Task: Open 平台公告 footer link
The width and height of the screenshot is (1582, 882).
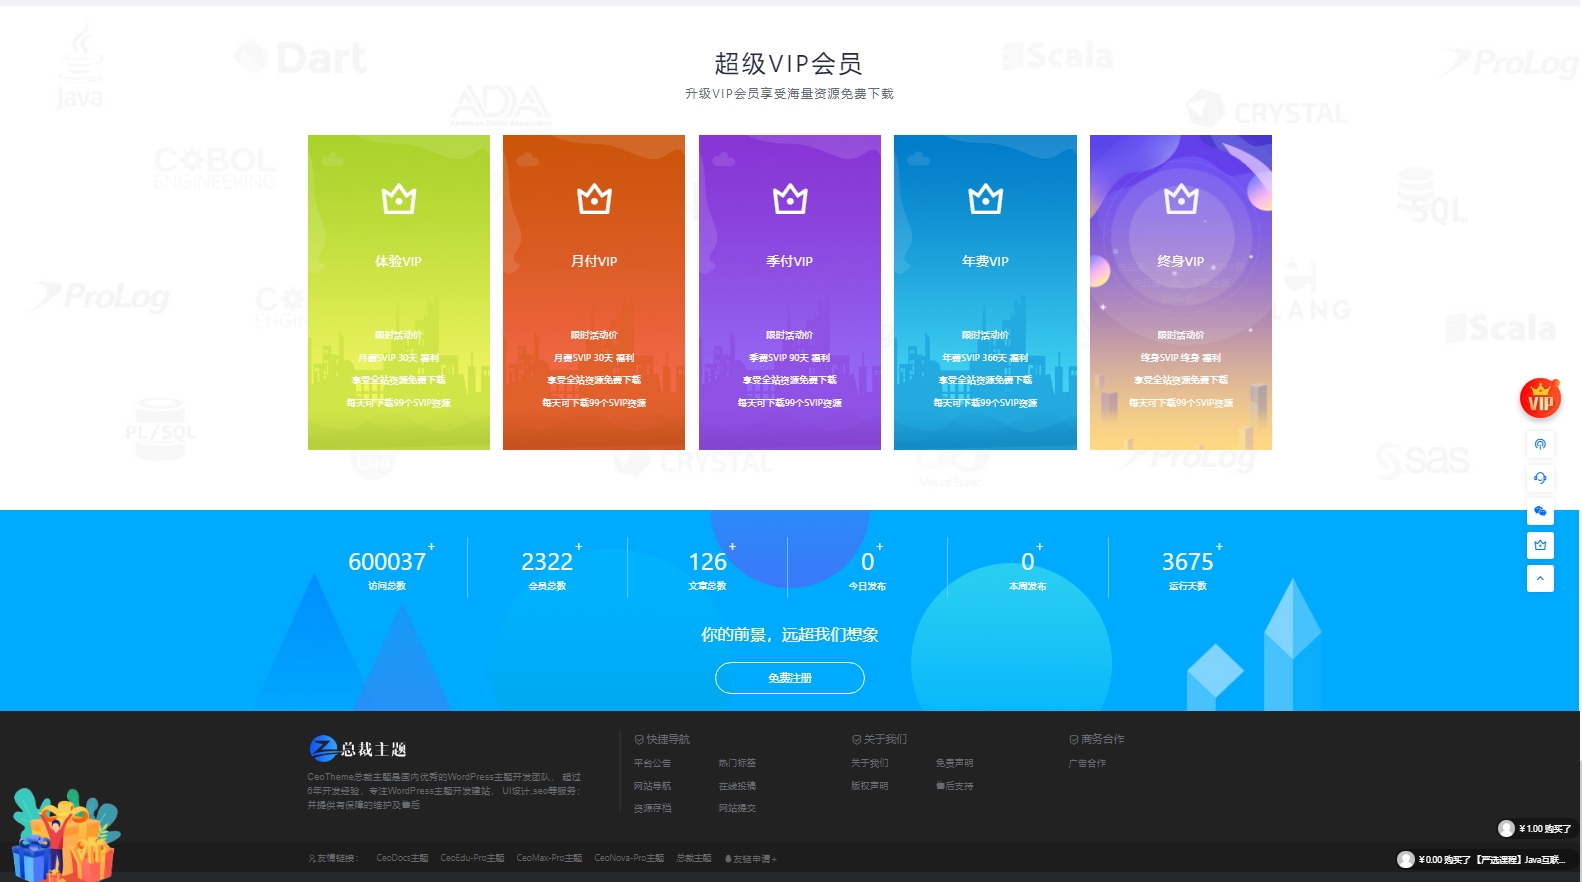Action: point(652,763)
